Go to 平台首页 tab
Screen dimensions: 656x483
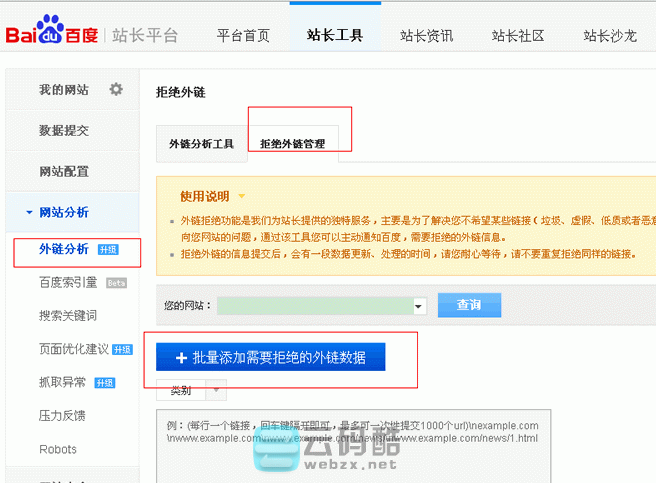coord(243,36)
